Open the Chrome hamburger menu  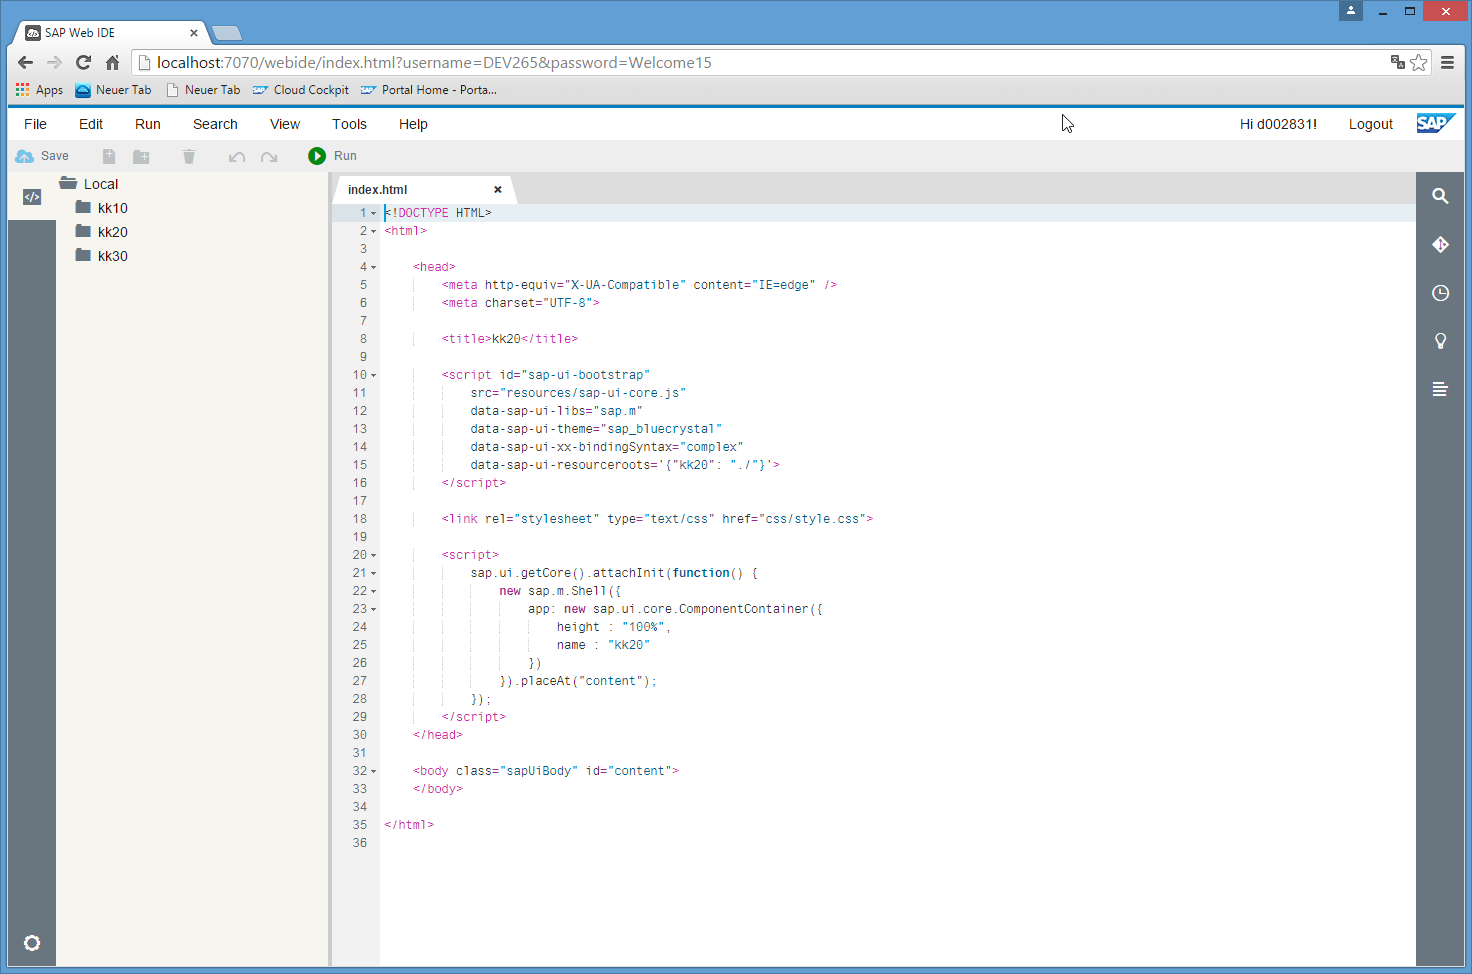click(1447, 62)
